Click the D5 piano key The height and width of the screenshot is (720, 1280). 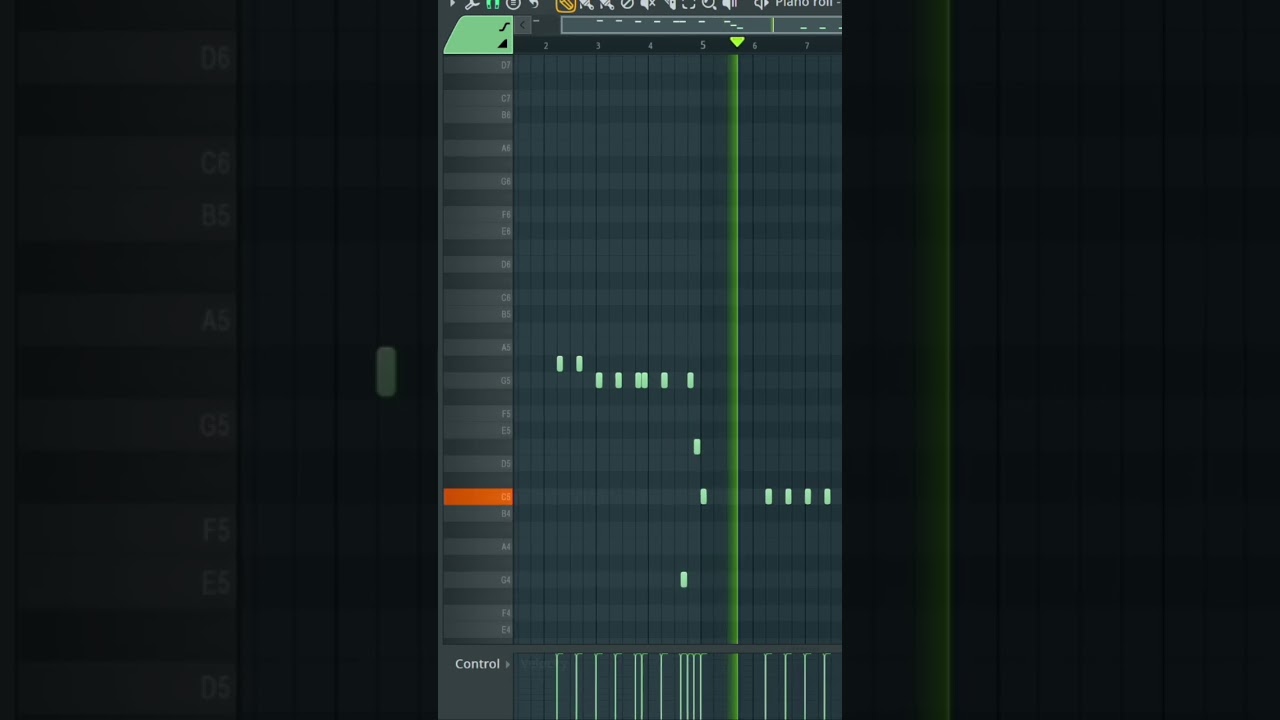tap(478, 463)
